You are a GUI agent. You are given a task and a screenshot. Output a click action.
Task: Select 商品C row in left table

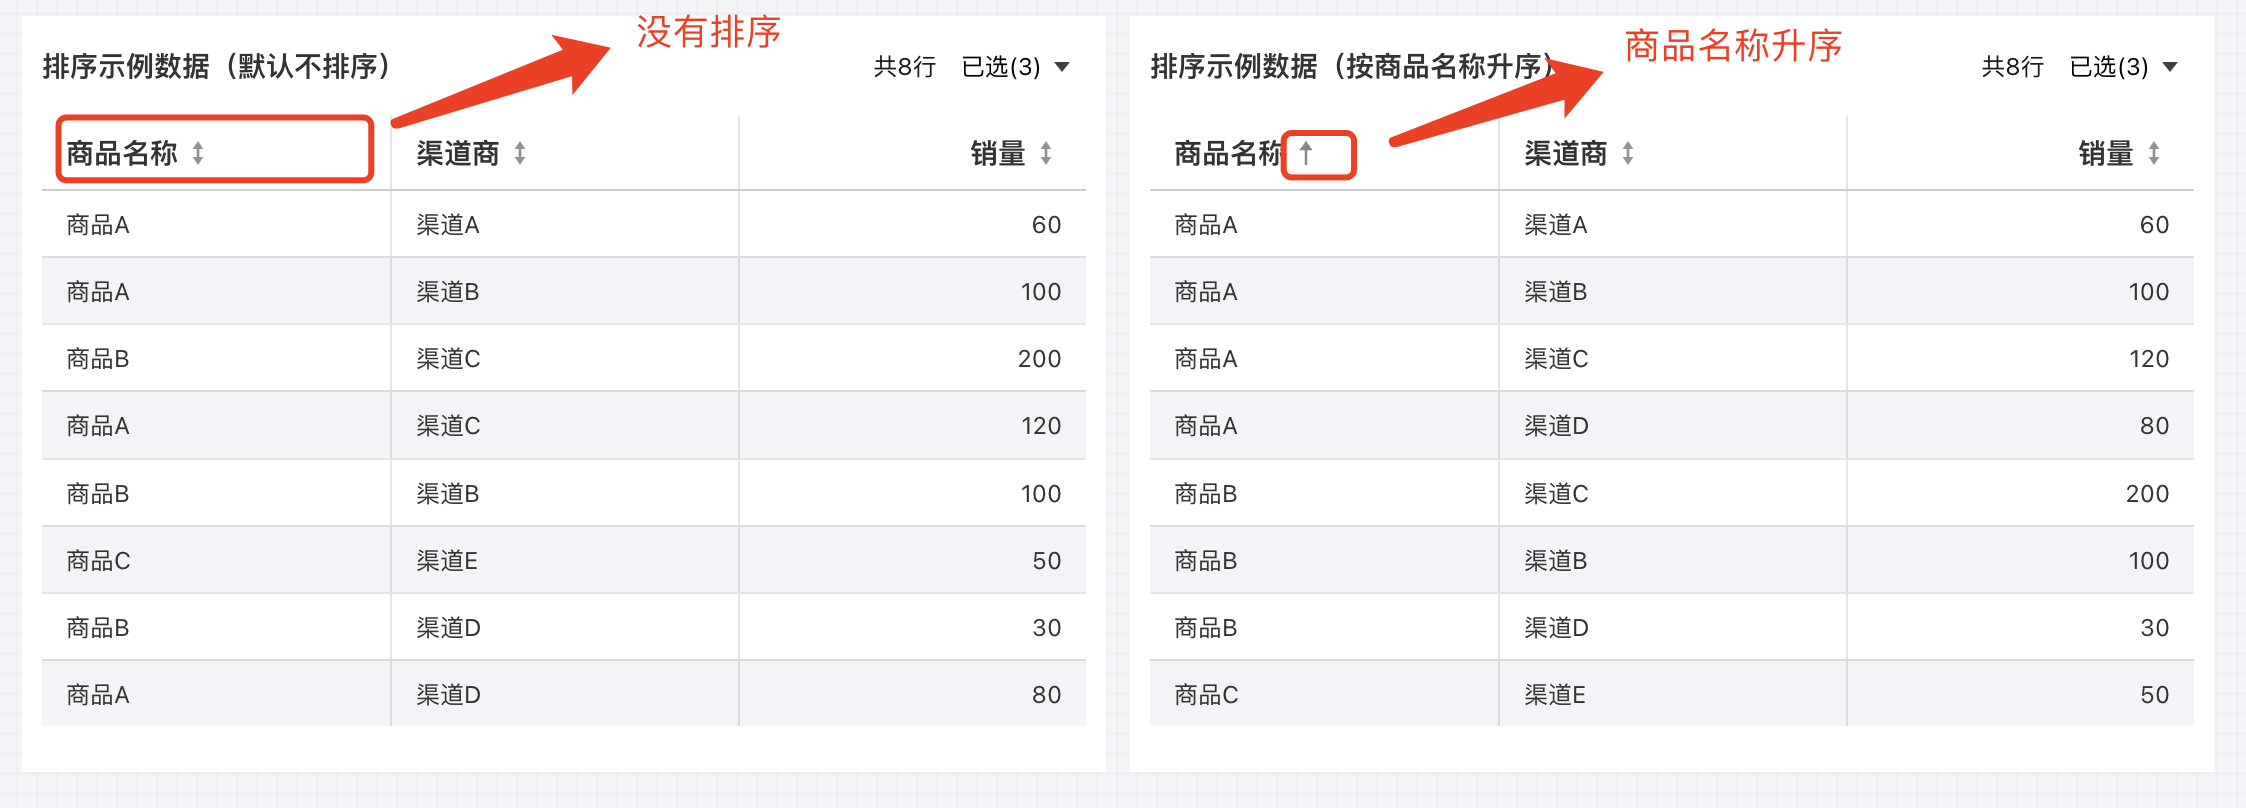98,561
